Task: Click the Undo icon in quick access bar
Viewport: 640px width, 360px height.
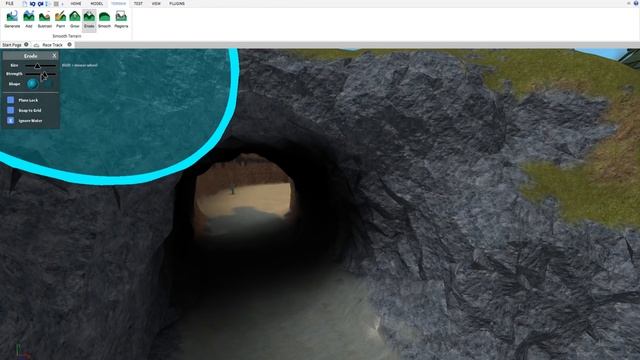Action: pos(33,4)
